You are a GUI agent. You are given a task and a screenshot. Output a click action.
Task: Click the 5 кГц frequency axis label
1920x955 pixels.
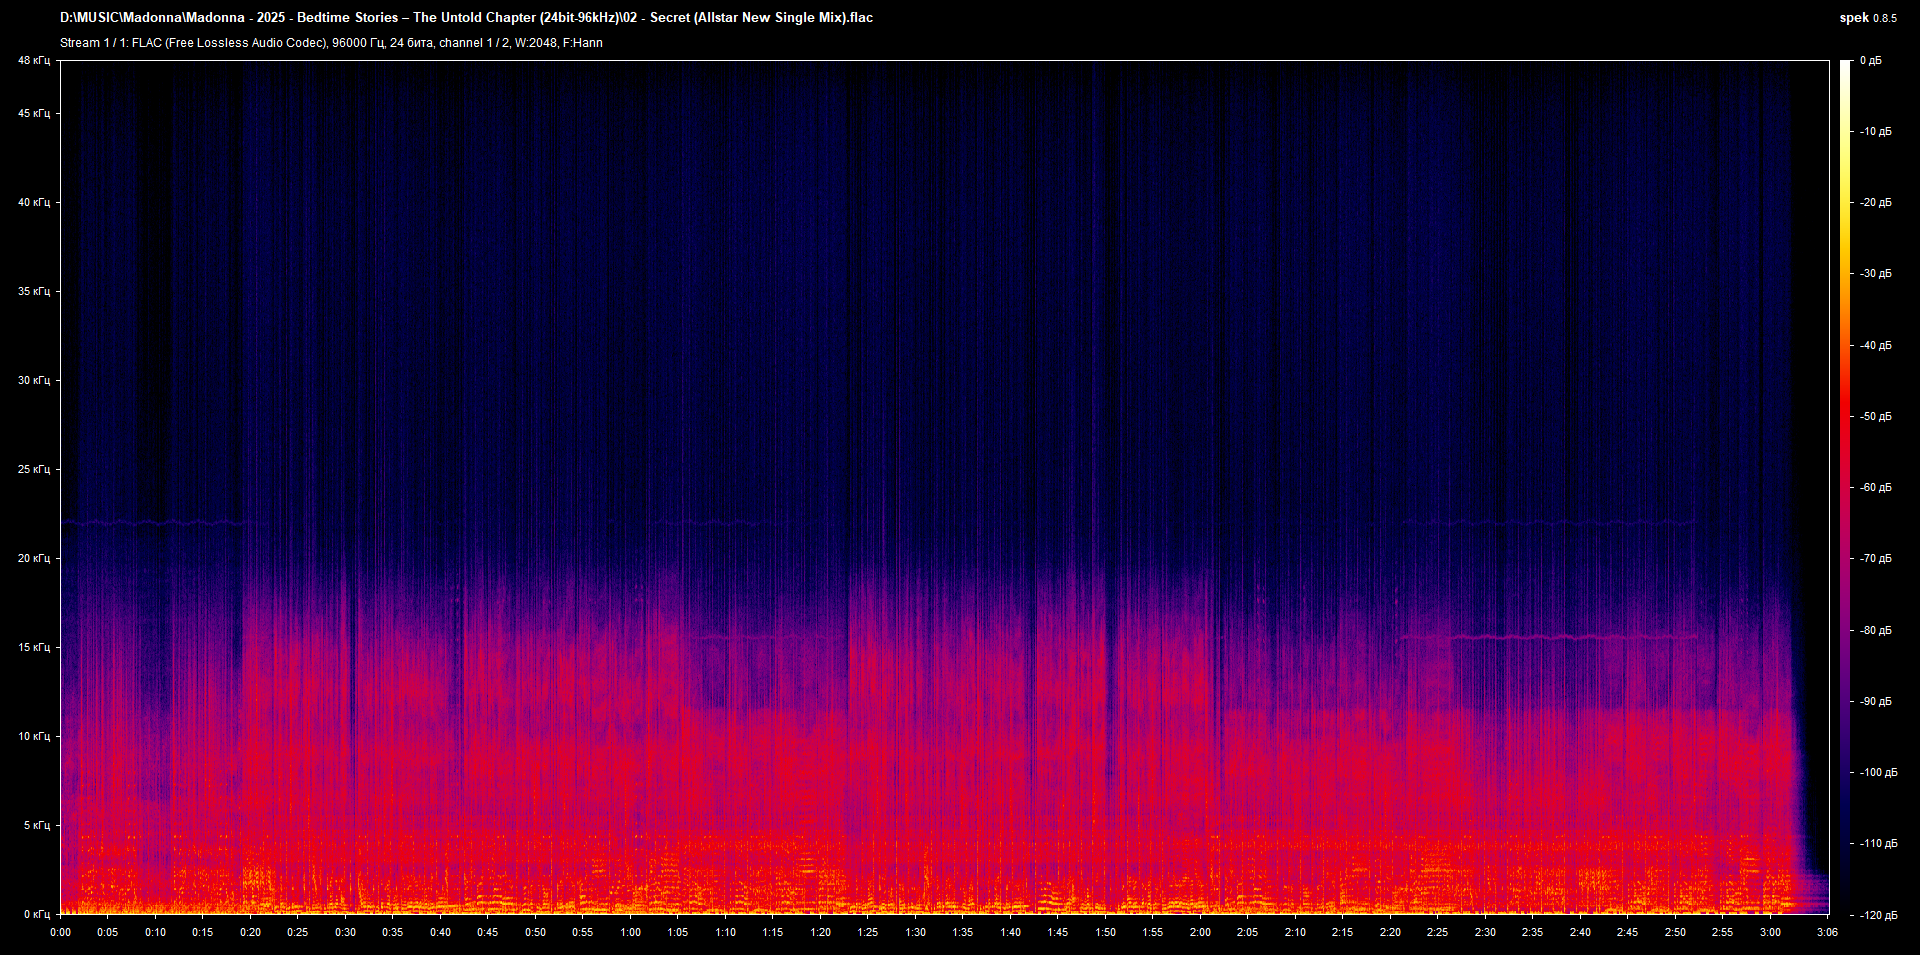[x=36, y=825]
